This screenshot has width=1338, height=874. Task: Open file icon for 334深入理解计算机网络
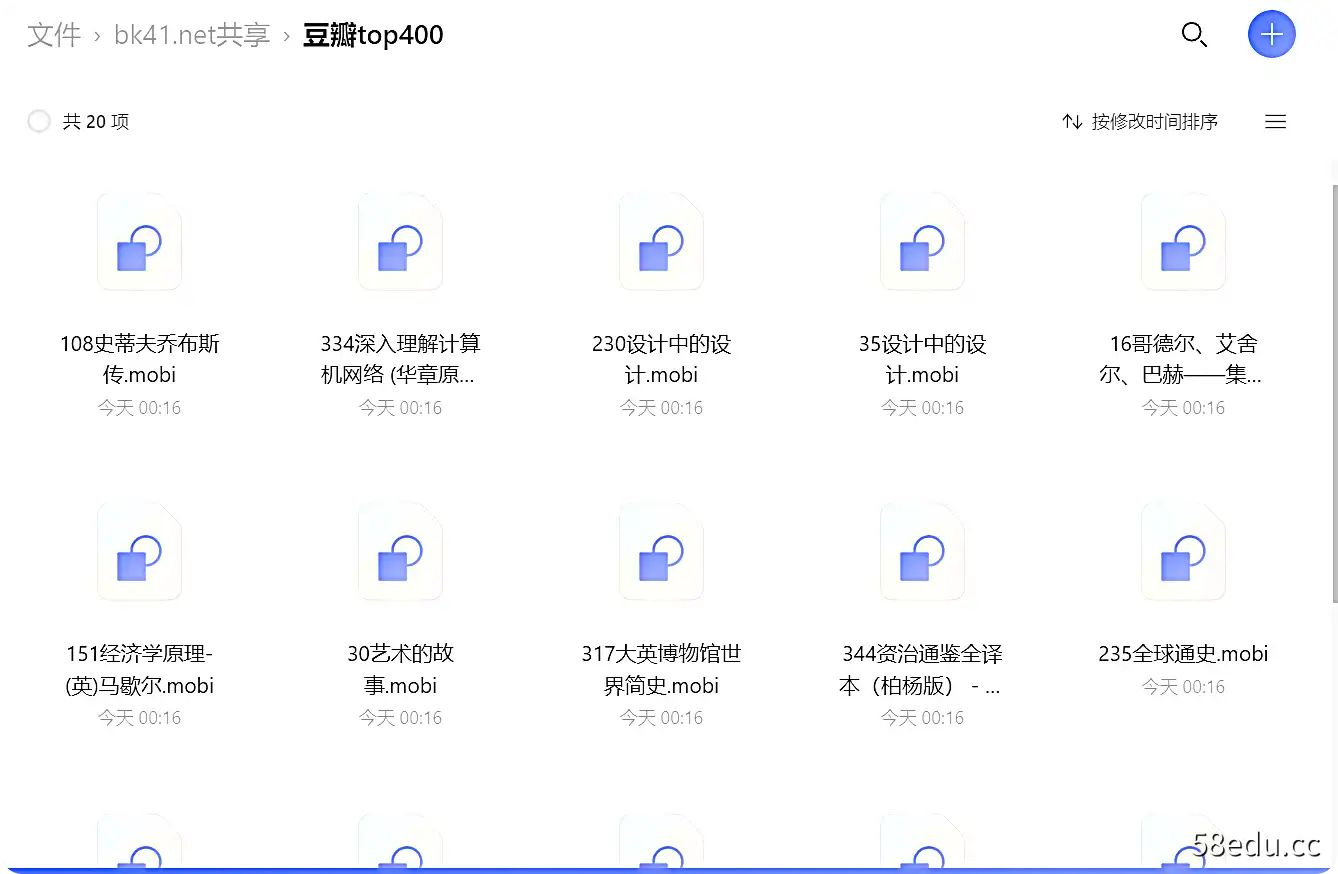coord(400,243)
